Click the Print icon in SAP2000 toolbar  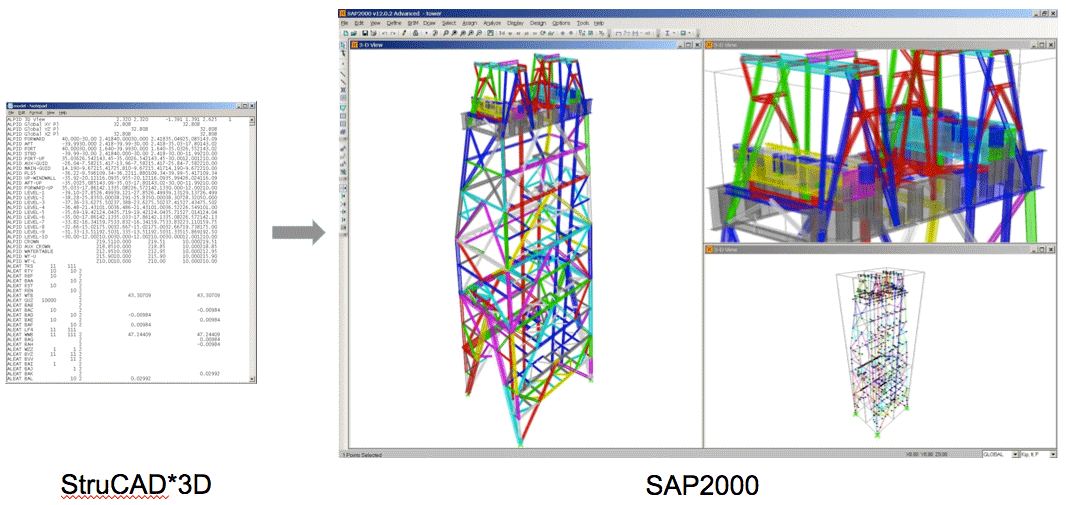(x=373, y=33)
